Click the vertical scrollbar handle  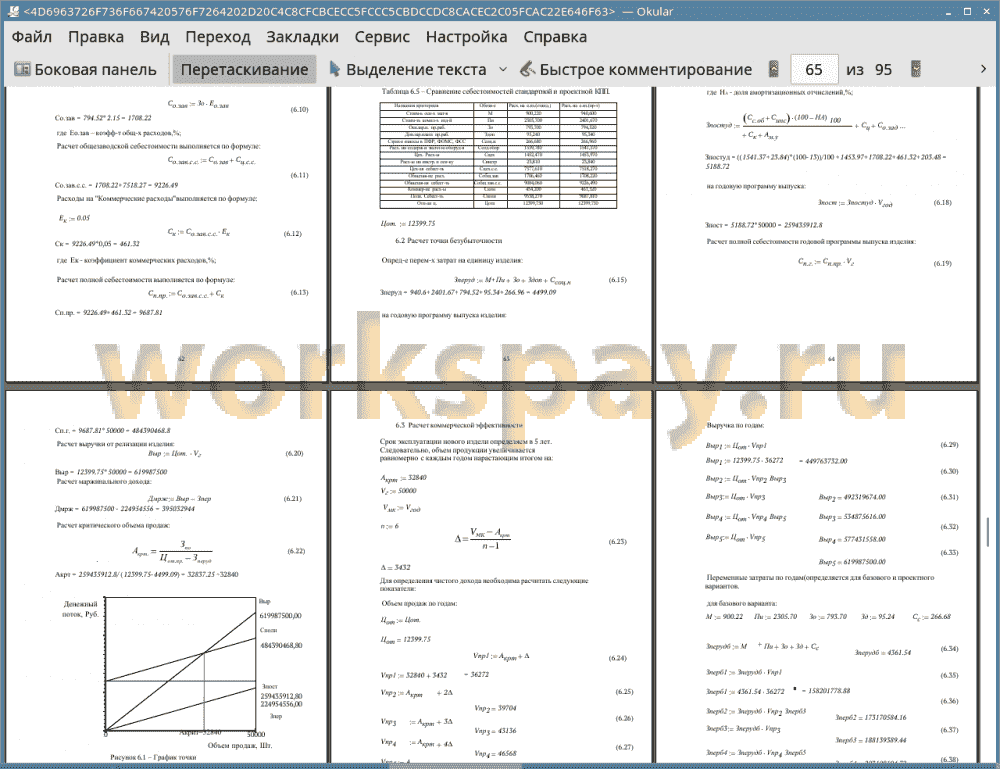(988, 531)
